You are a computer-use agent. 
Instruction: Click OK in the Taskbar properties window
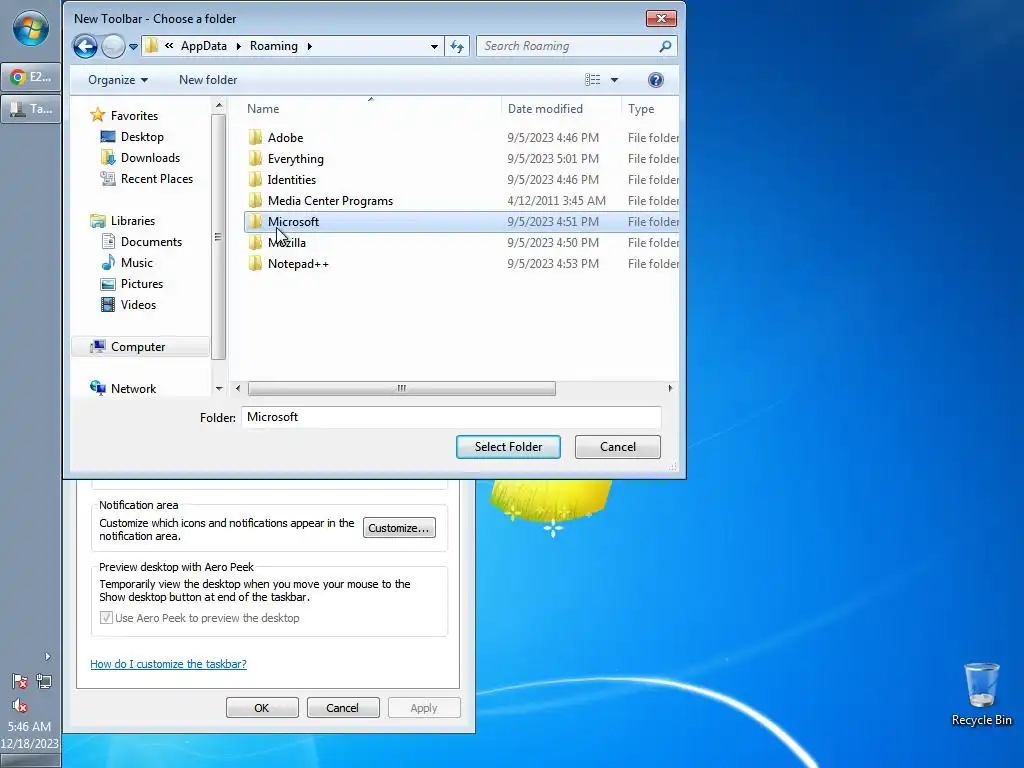pyautogui.click(x=262, y=708)
